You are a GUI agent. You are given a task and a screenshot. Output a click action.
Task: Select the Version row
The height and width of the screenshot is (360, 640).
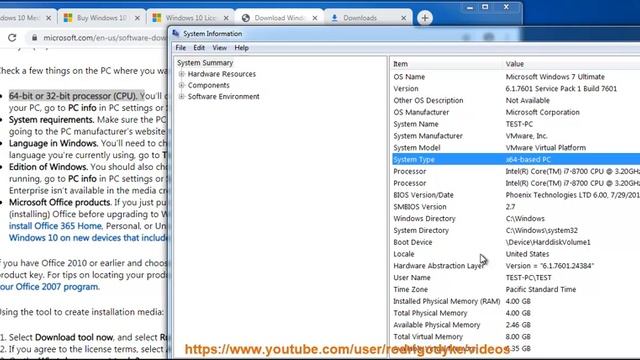click(x=516, y=89)
